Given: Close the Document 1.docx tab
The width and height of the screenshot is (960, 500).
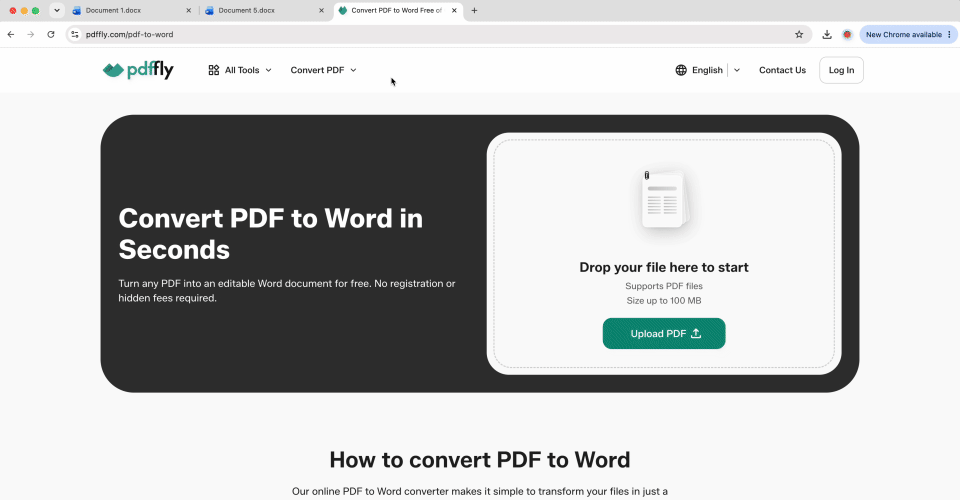Looking at the screenshot, I should tap(188, 10).
